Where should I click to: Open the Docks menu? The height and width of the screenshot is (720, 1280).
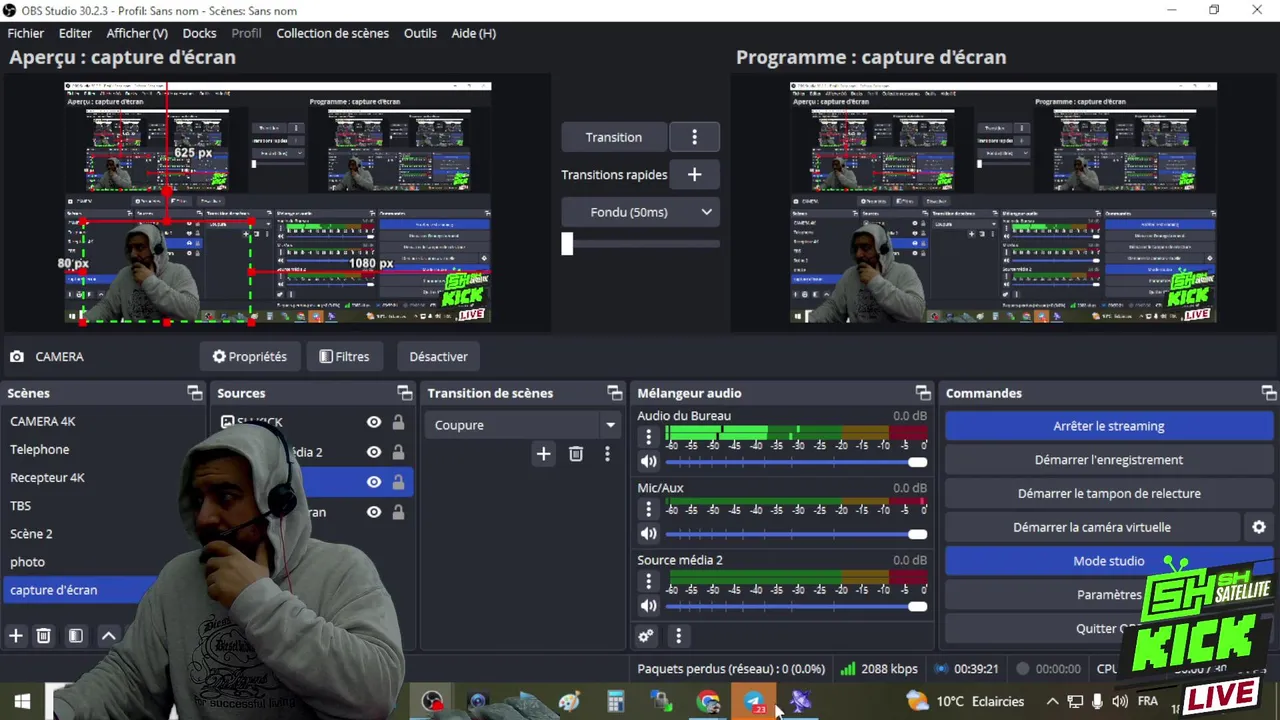tap(199, 33)
